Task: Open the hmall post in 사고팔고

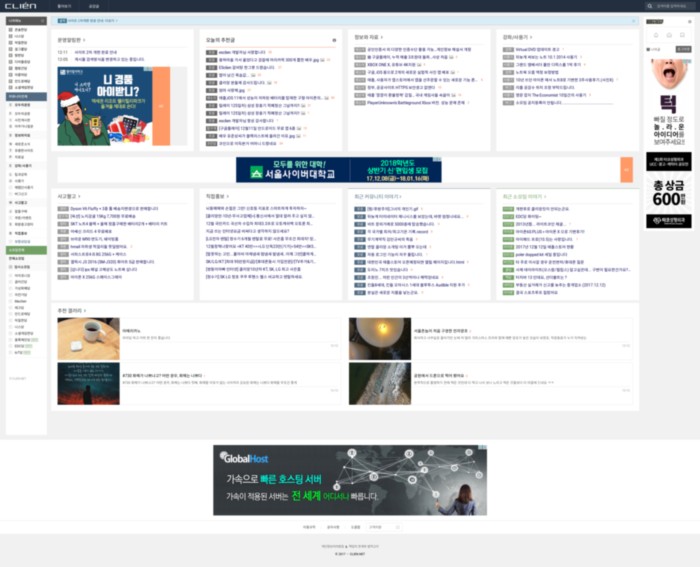Action: [x=98, y=246]
